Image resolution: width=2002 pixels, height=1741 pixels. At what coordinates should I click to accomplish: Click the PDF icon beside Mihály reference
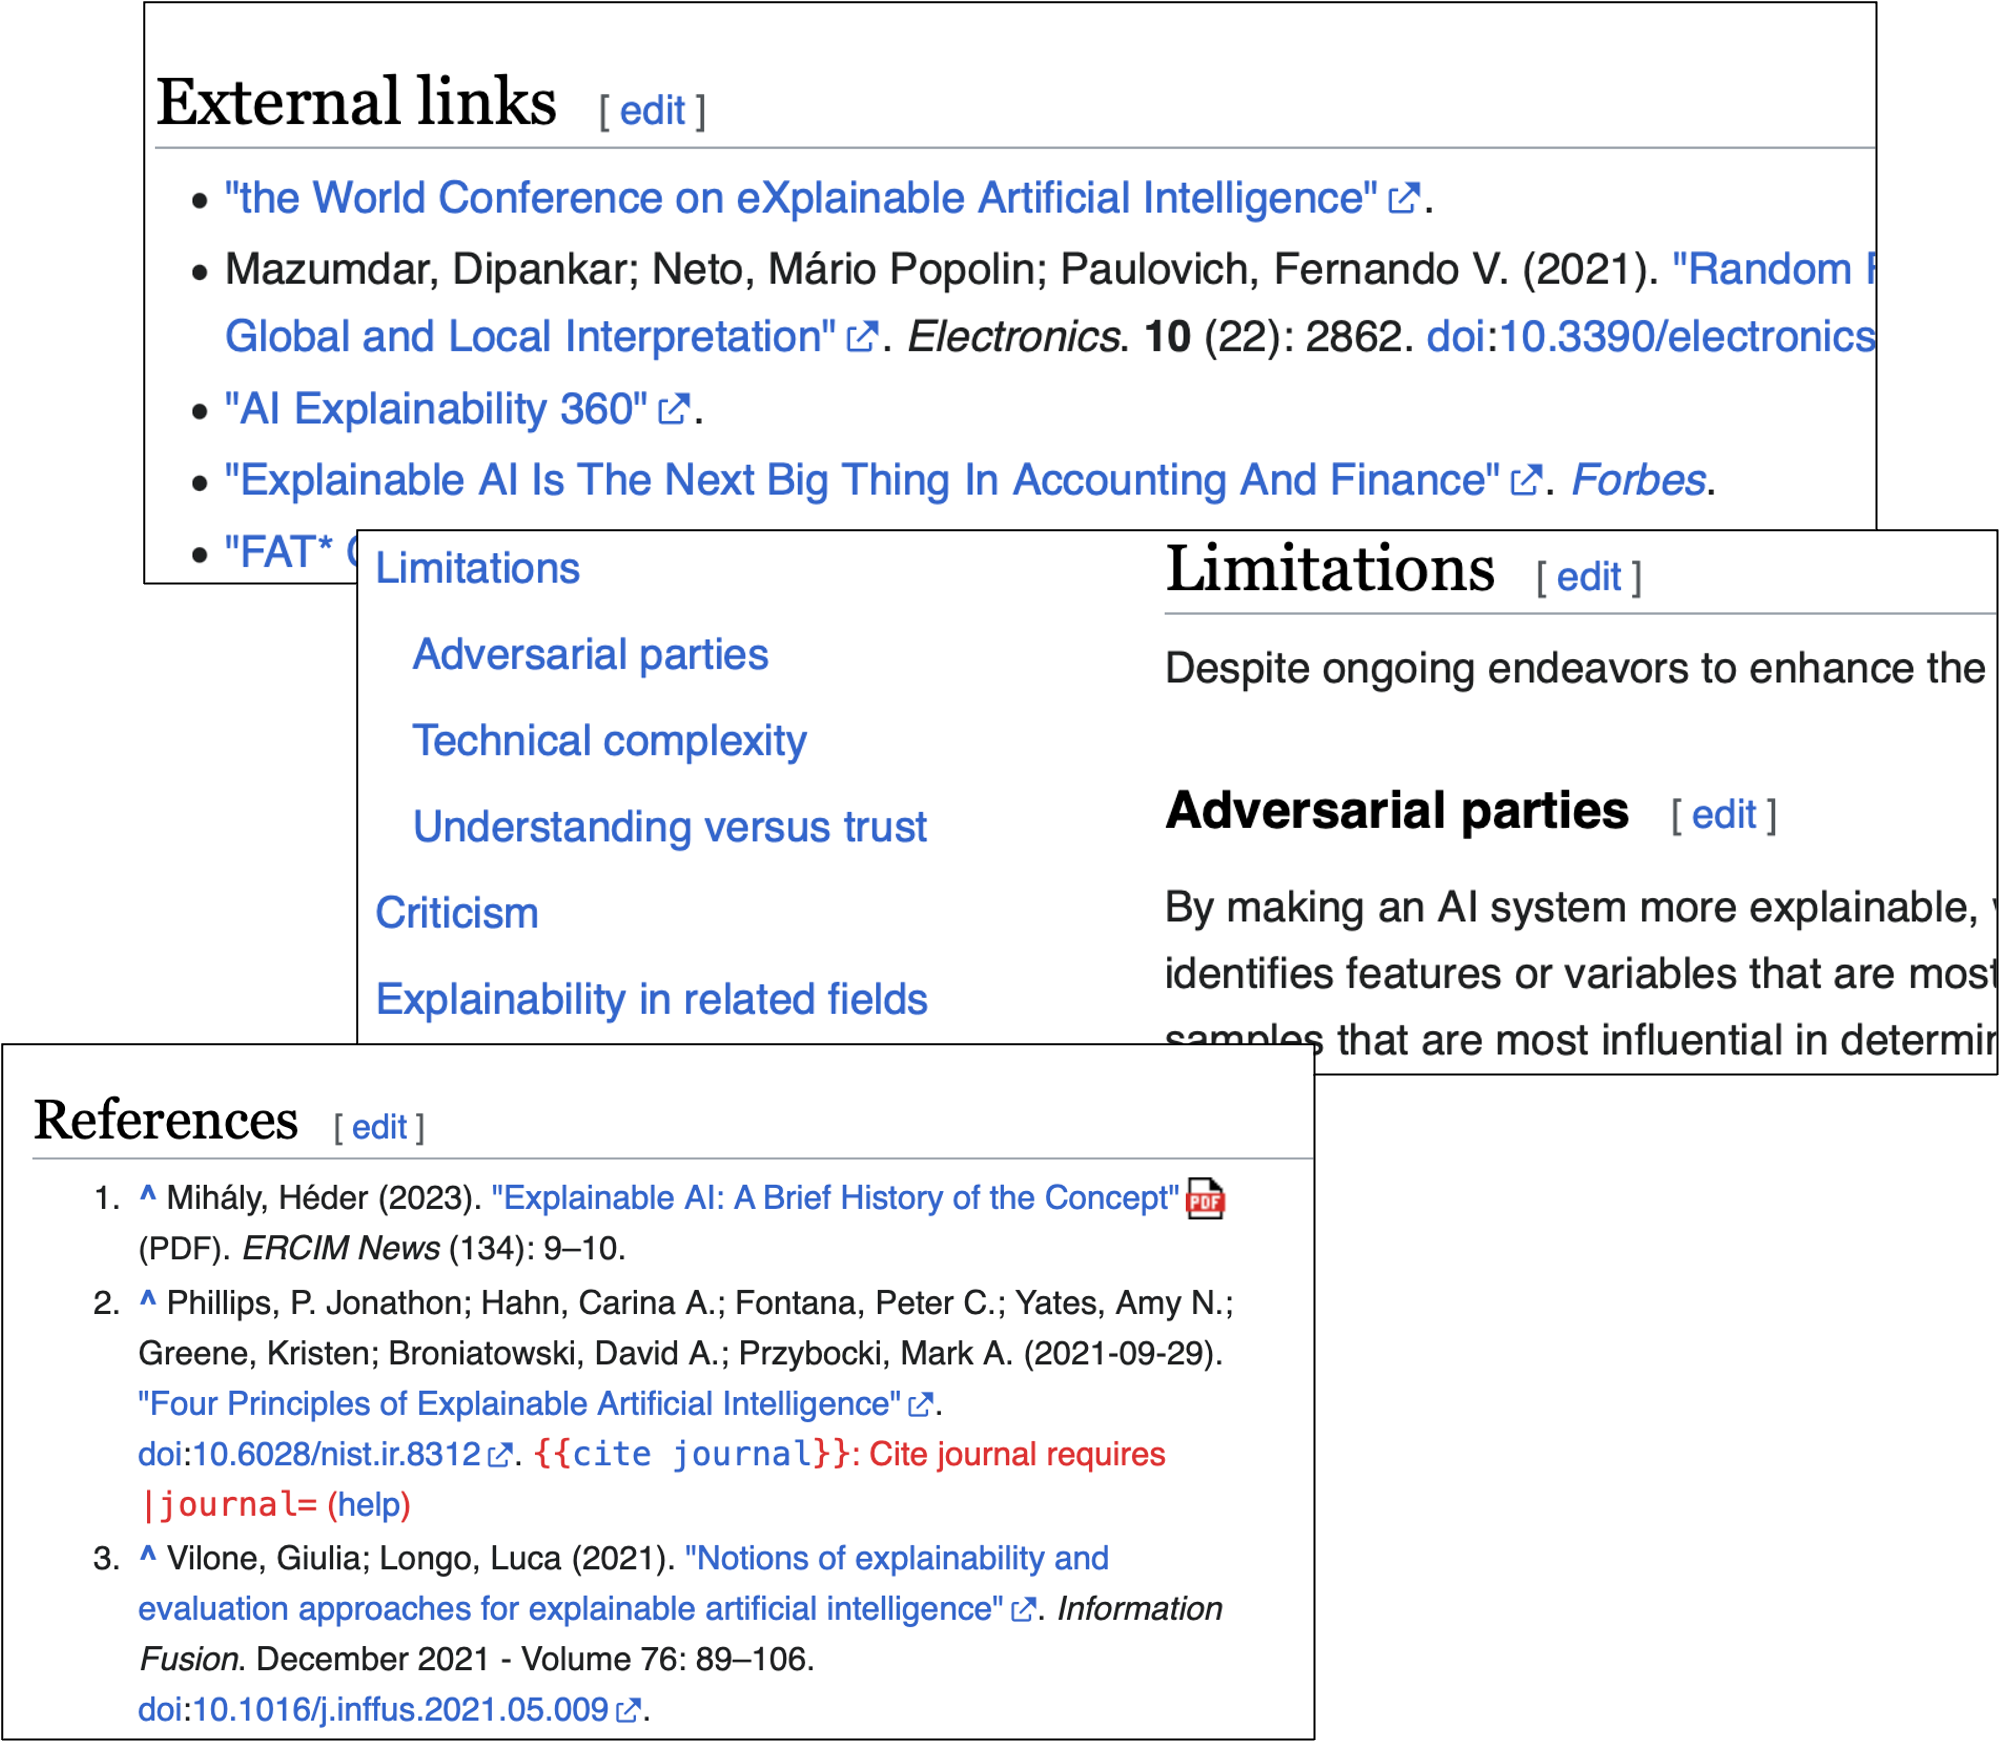click(1205, 1198)
